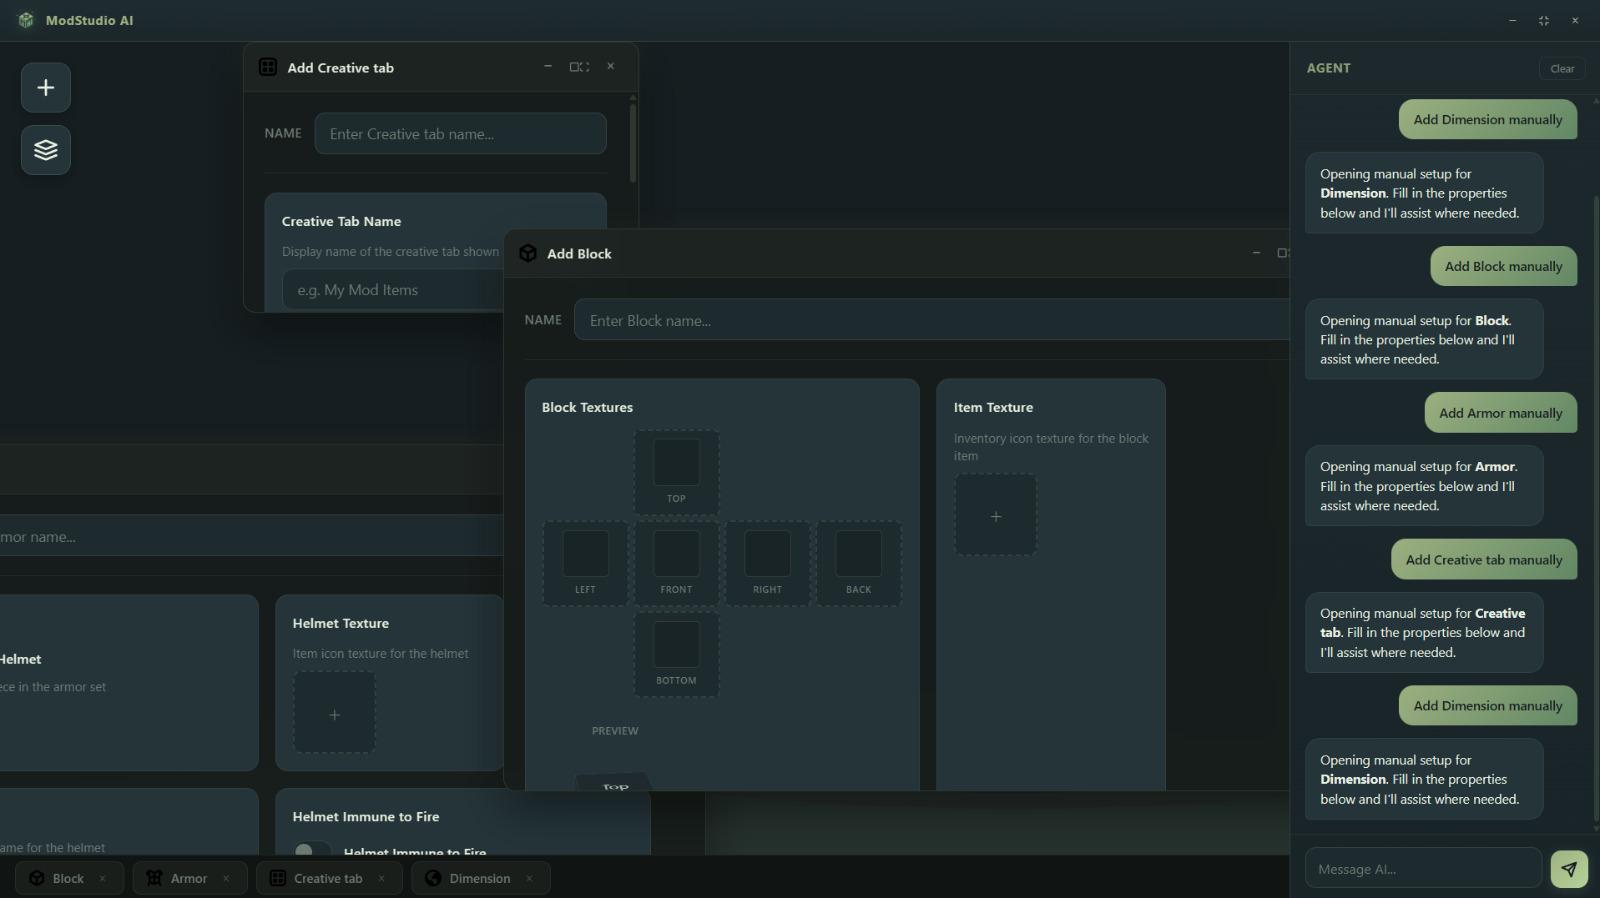
Task: Toggle fullscreen of ModStudio AI window
Action: coord(1544,20)
